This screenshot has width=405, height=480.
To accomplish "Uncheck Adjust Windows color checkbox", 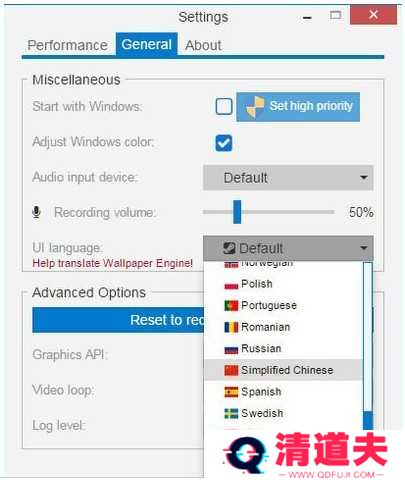I will [224, 143].
